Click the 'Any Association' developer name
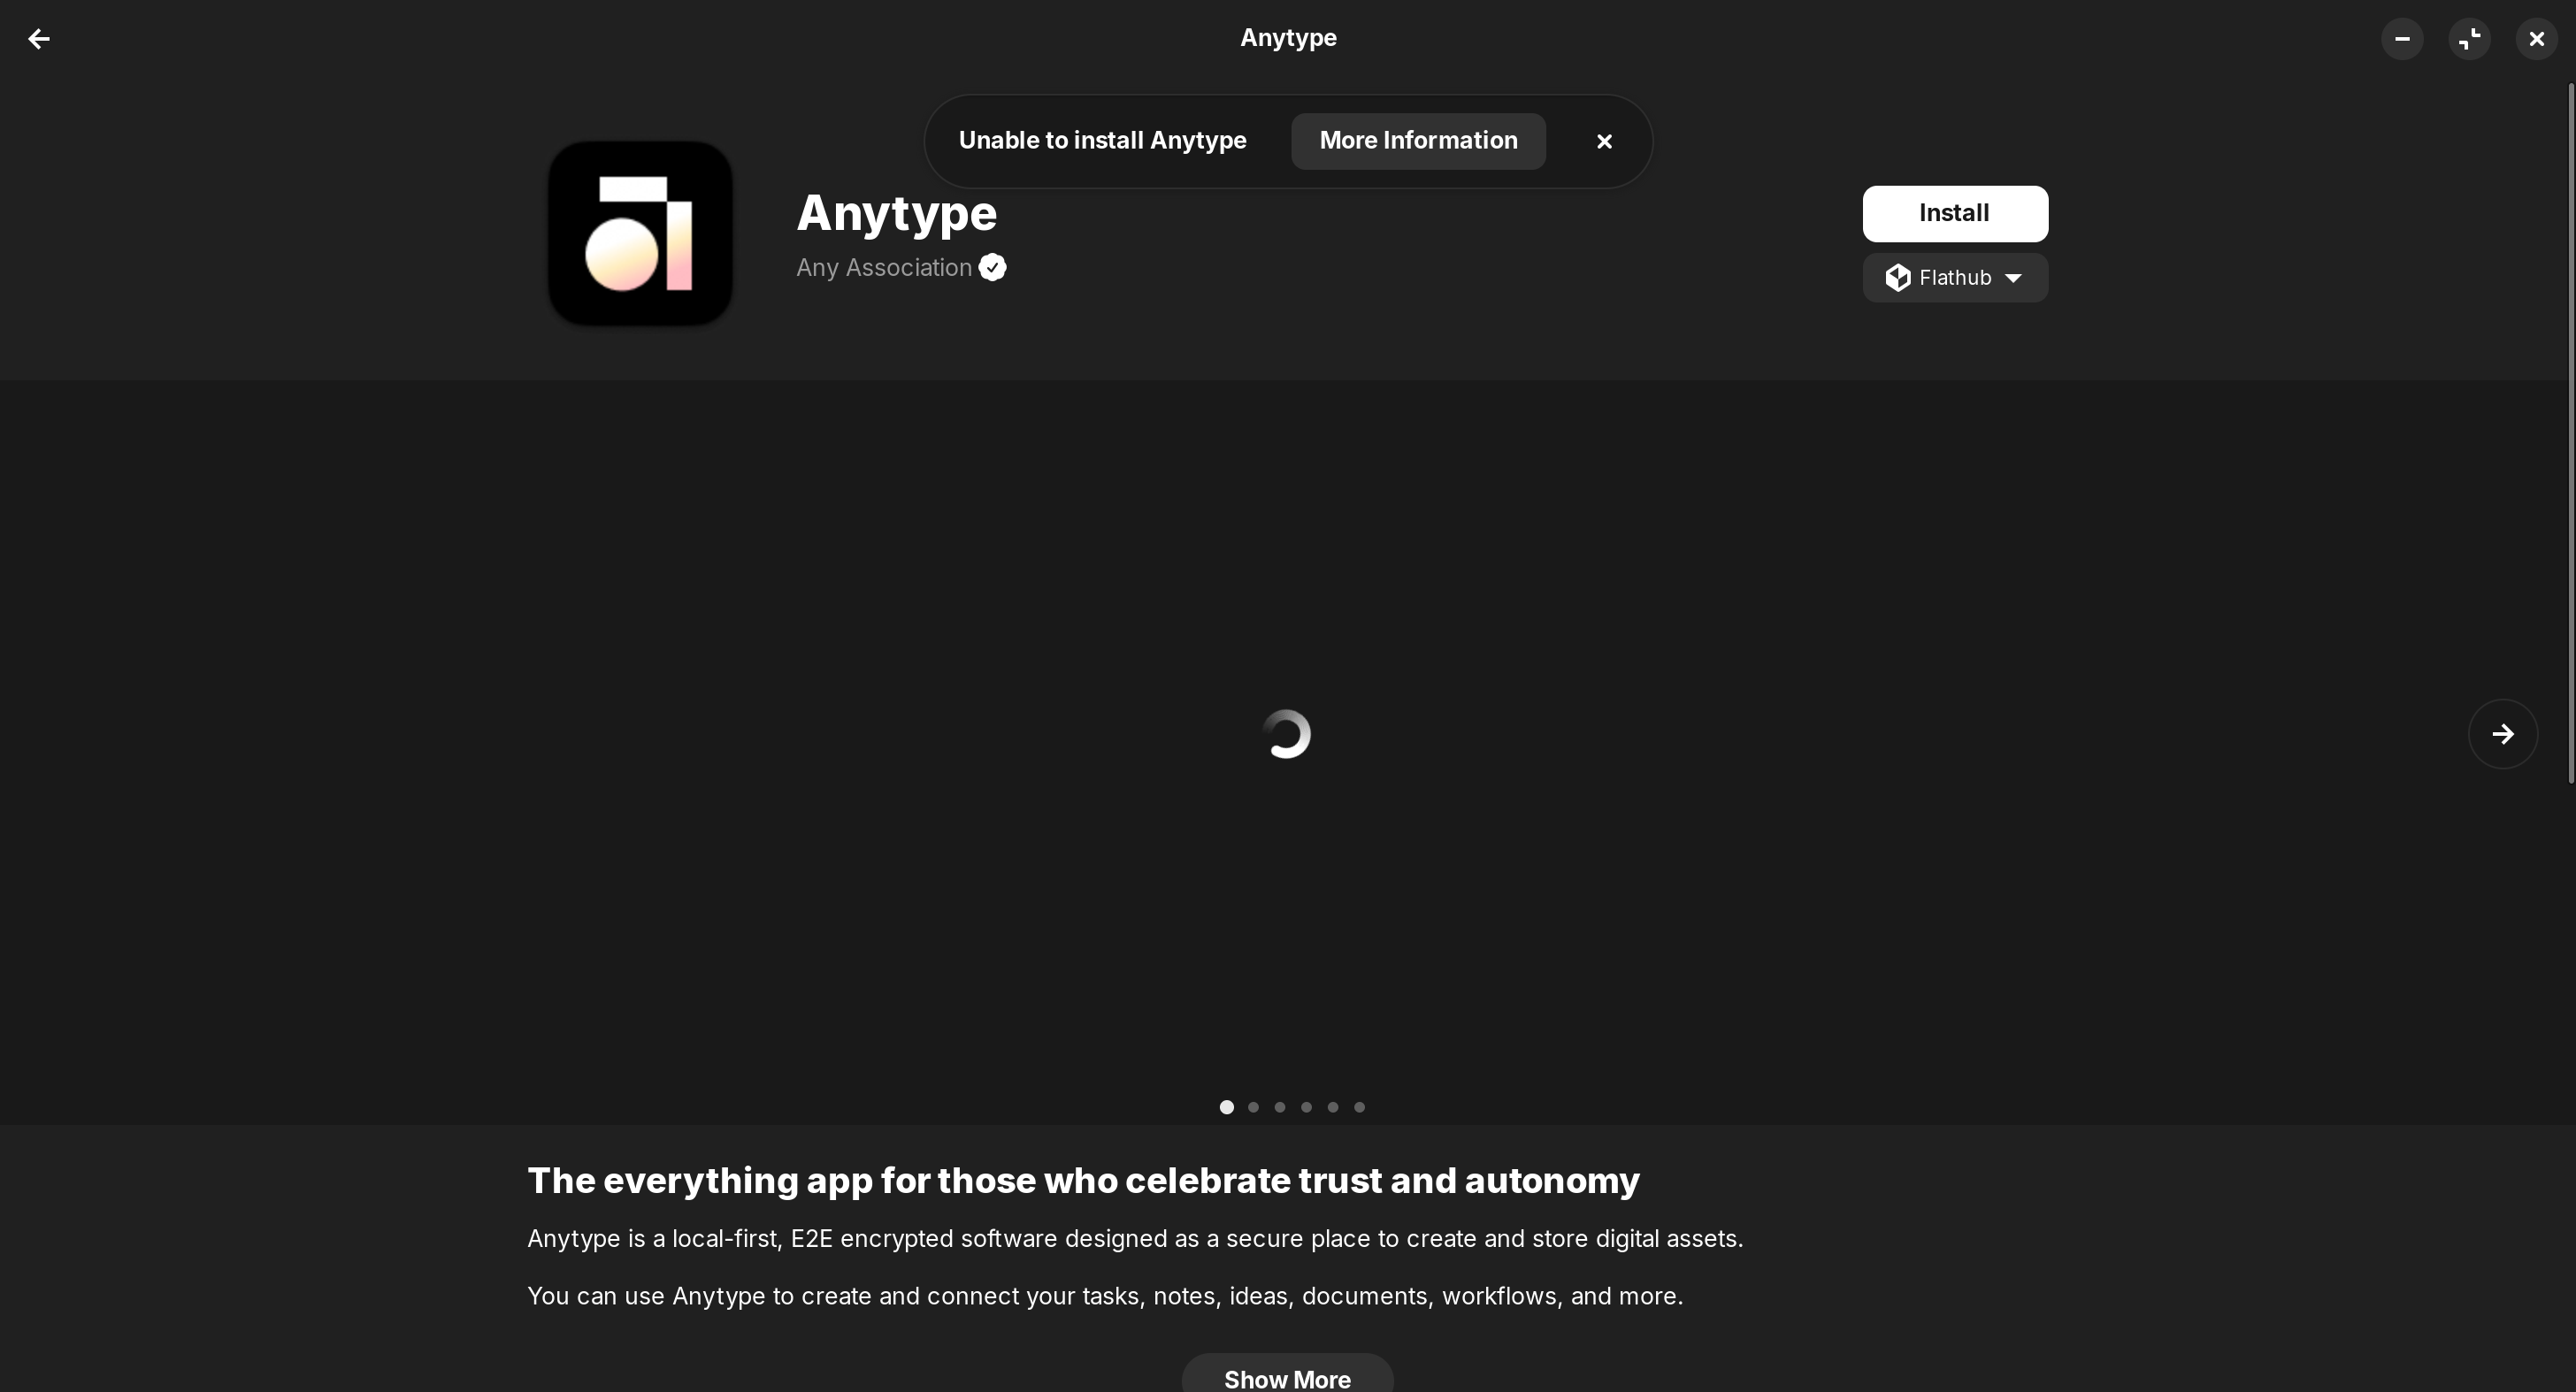This screenshot has height=1392, width=2576. coord(884,268)
